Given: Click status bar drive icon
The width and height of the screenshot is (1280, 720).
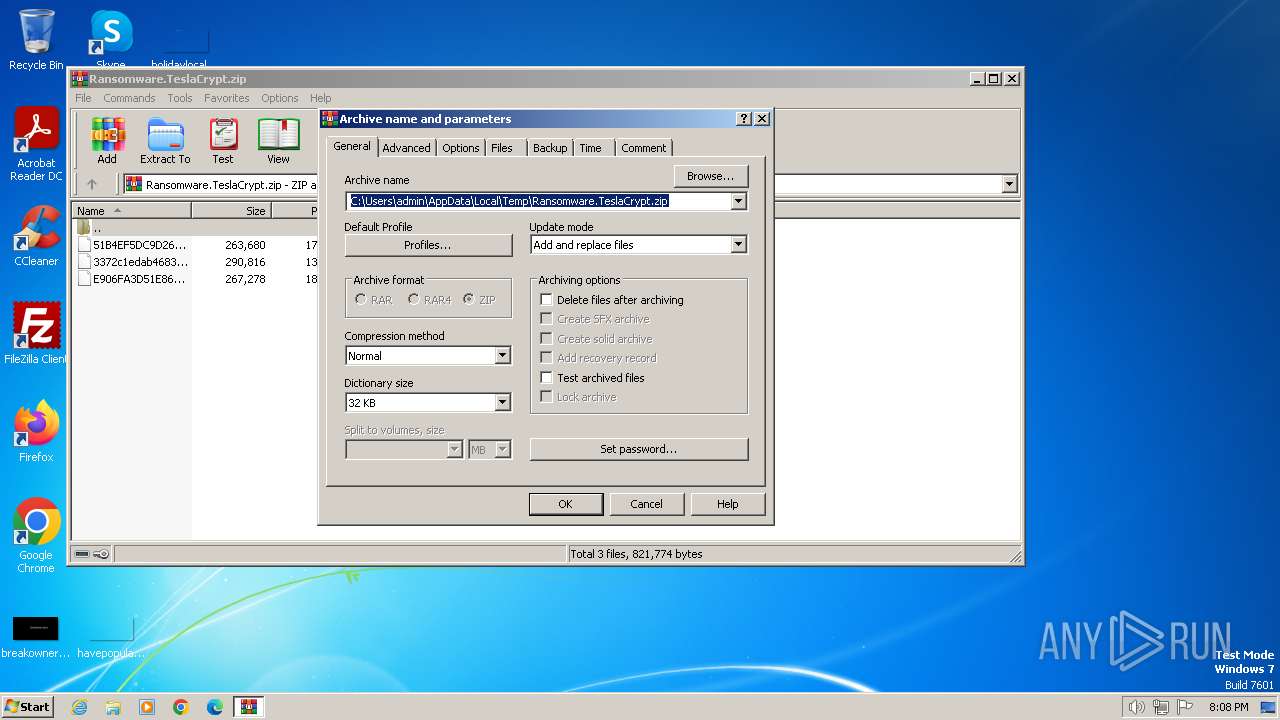Looking at the screenshot, I should (83, 554).
